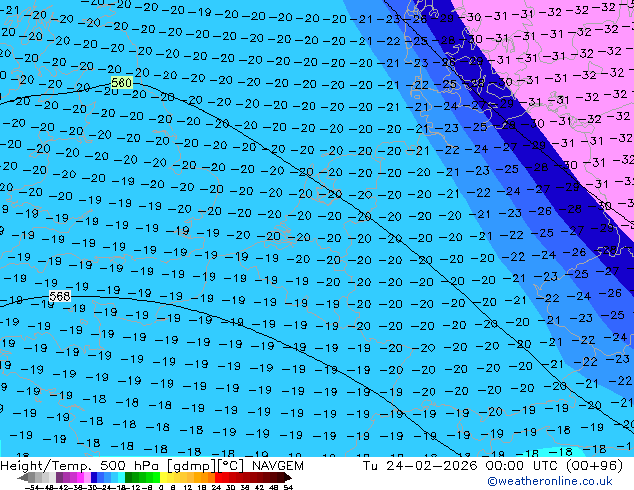Click the dark right arrow of the legend
The width and height of the screenshot is (634, 490).
click(288, 477)
